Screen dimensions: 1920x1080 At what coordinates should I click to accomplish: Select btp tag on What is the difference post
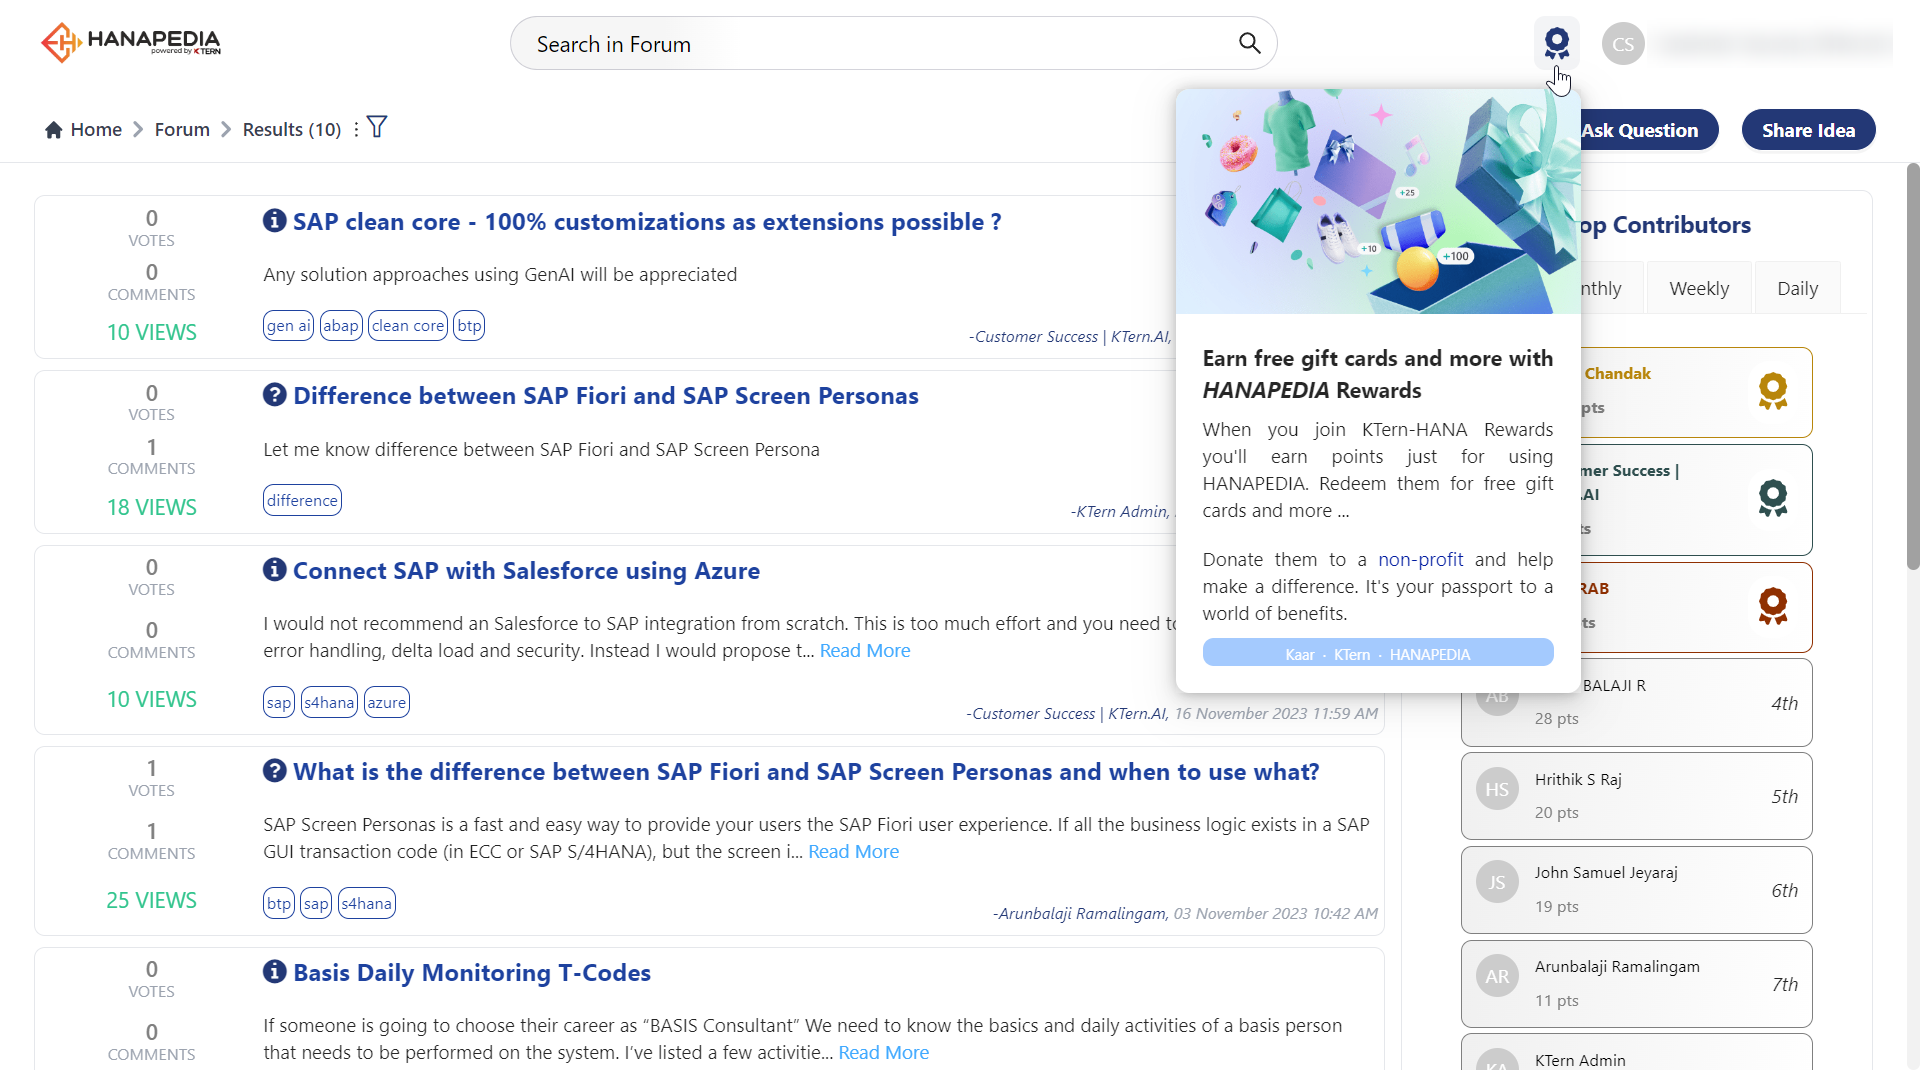279,904
